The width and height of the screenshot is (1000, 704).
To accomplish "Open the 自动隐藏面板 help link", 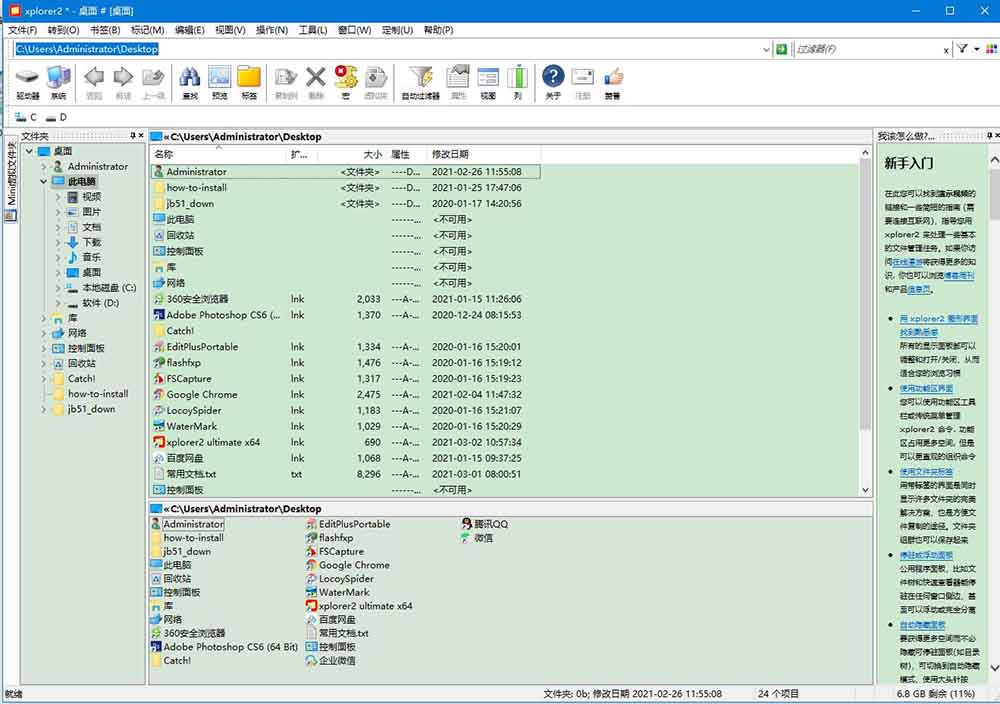I will coord(922,625).
